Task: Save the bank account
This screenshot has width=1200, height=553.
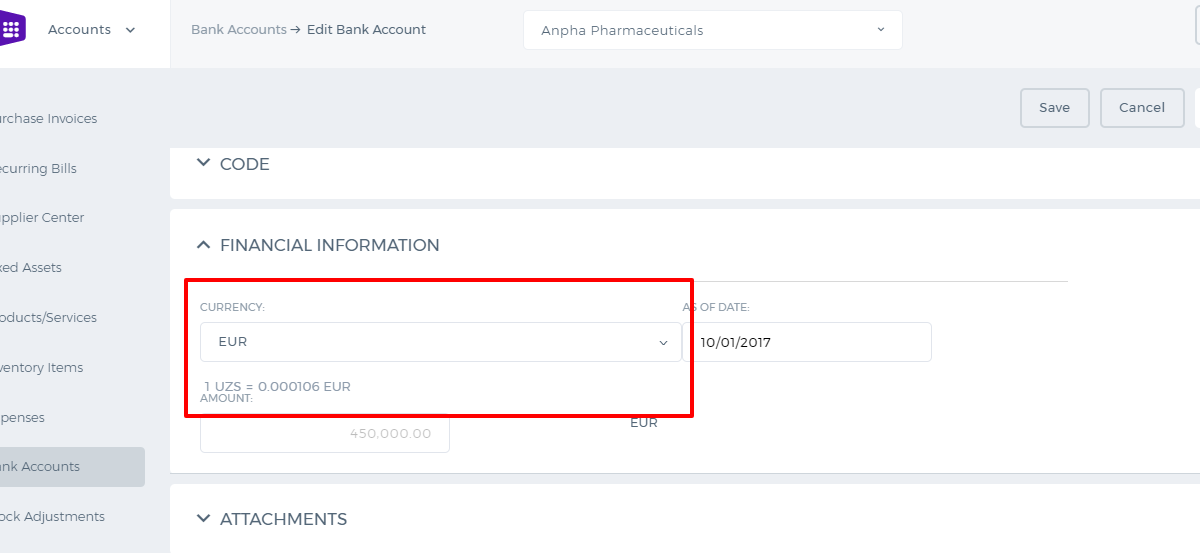Action: tap(1054, 108)
